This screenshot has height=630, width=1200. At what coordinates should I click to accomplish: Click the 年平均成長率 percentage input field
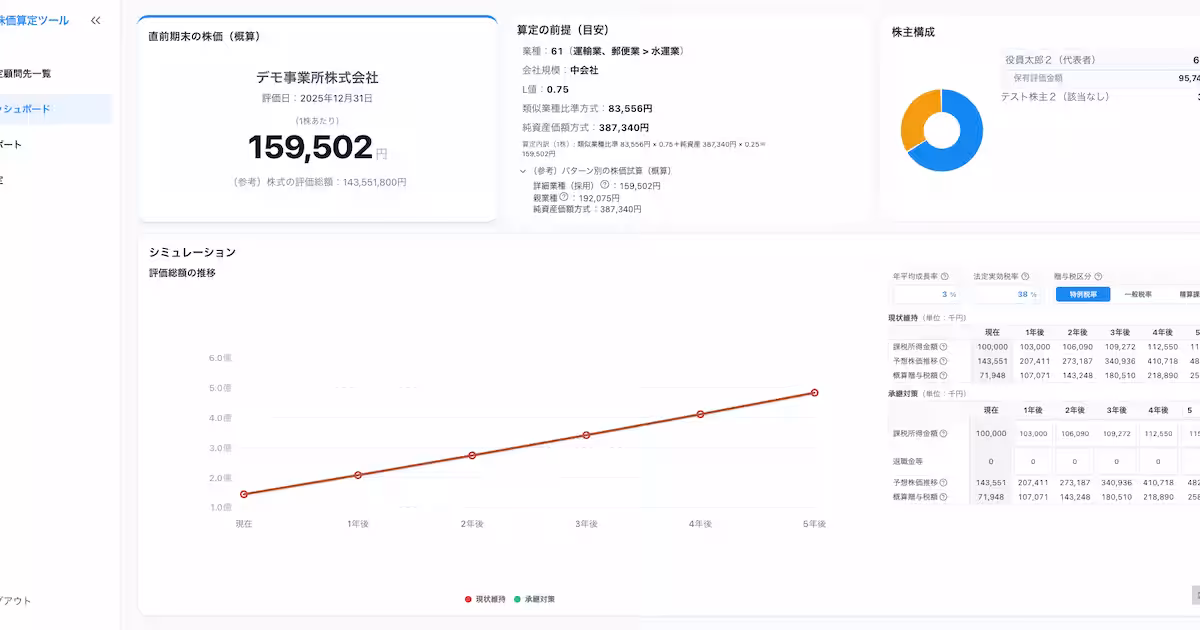(x=929, y=295)
